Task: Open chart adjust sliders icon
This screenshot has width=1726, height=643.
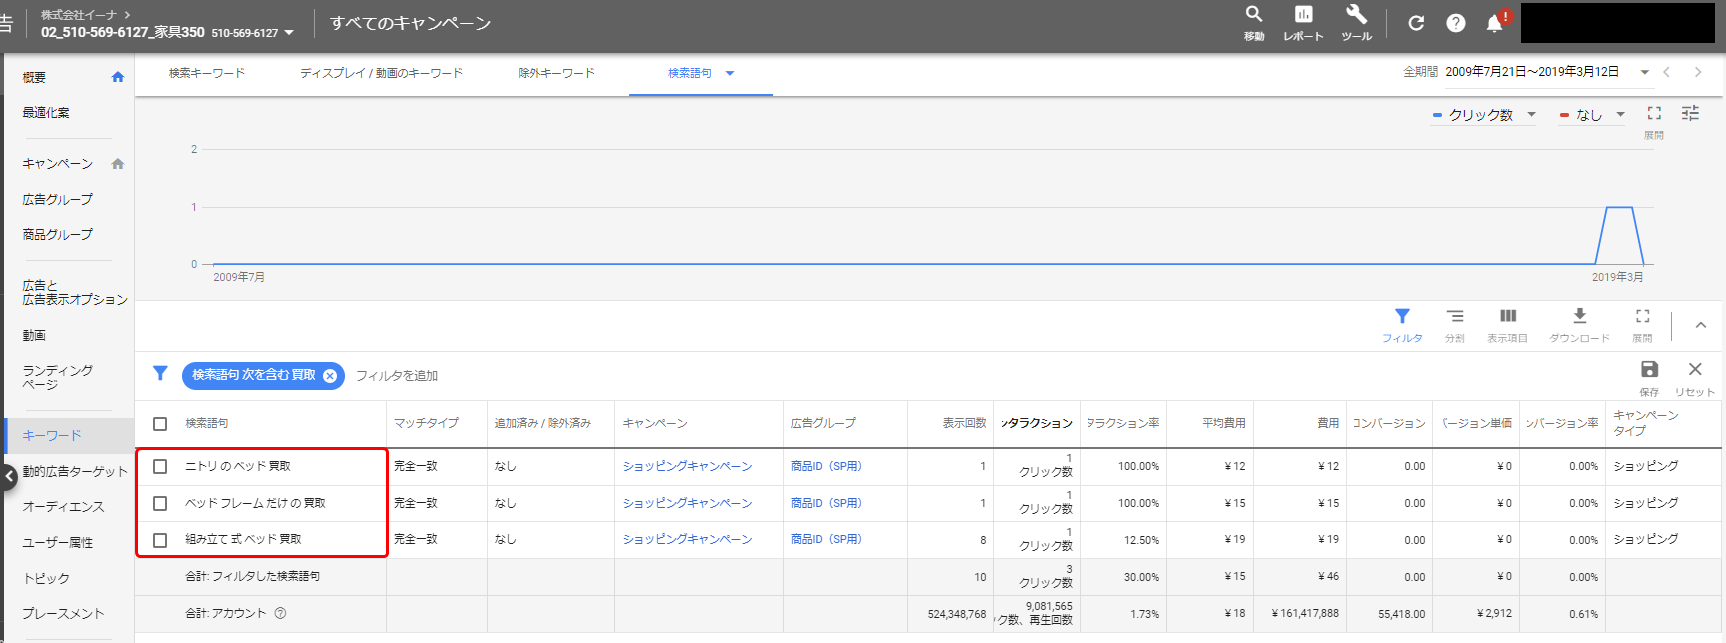Action: (1690, 113)
